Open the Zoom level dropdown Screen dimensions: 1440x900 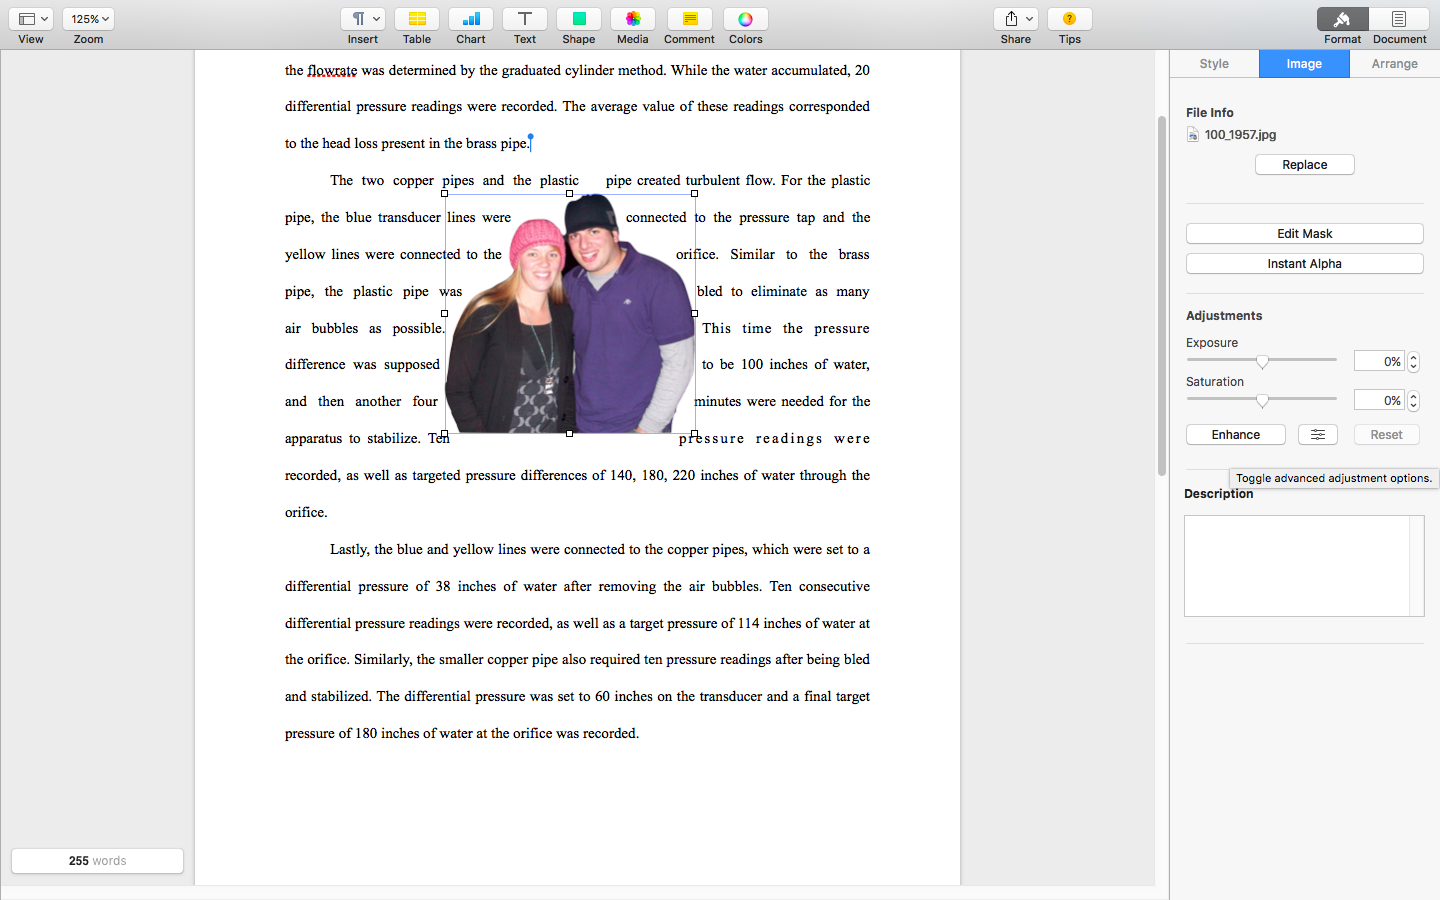coord(88,18)
